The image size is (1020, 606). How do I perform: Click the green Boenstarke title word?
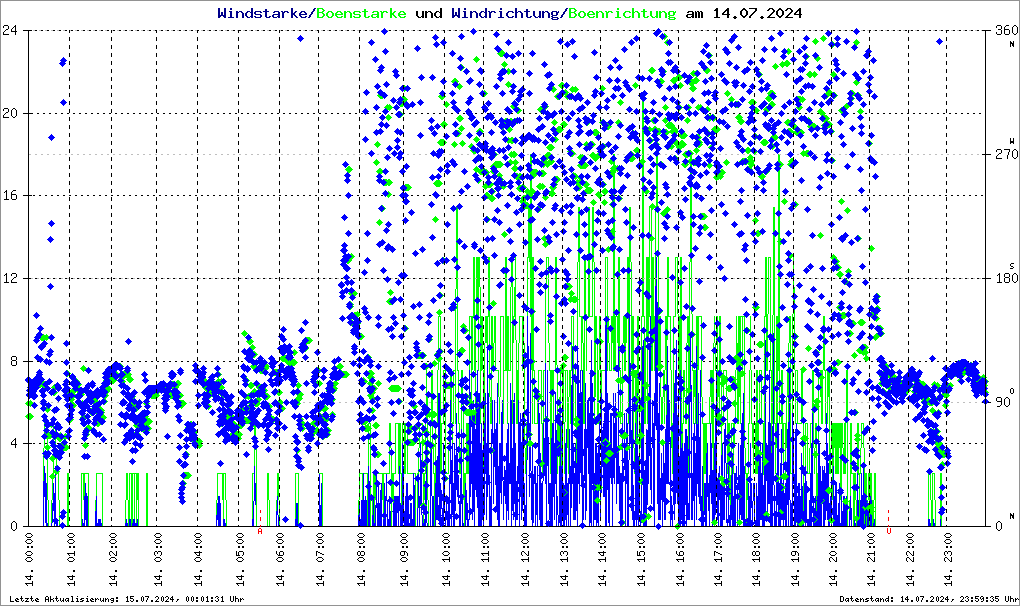point(361,13)
